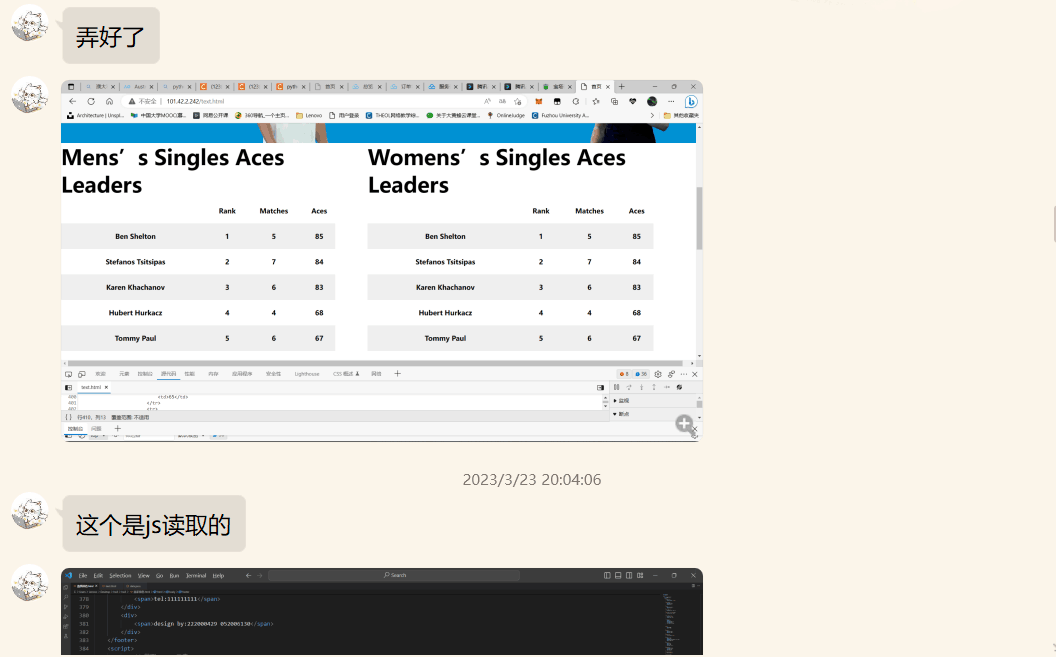The width and height of the screenshot is (1056, 657).
Task: Open VS Code File menu
Action: 83,576
